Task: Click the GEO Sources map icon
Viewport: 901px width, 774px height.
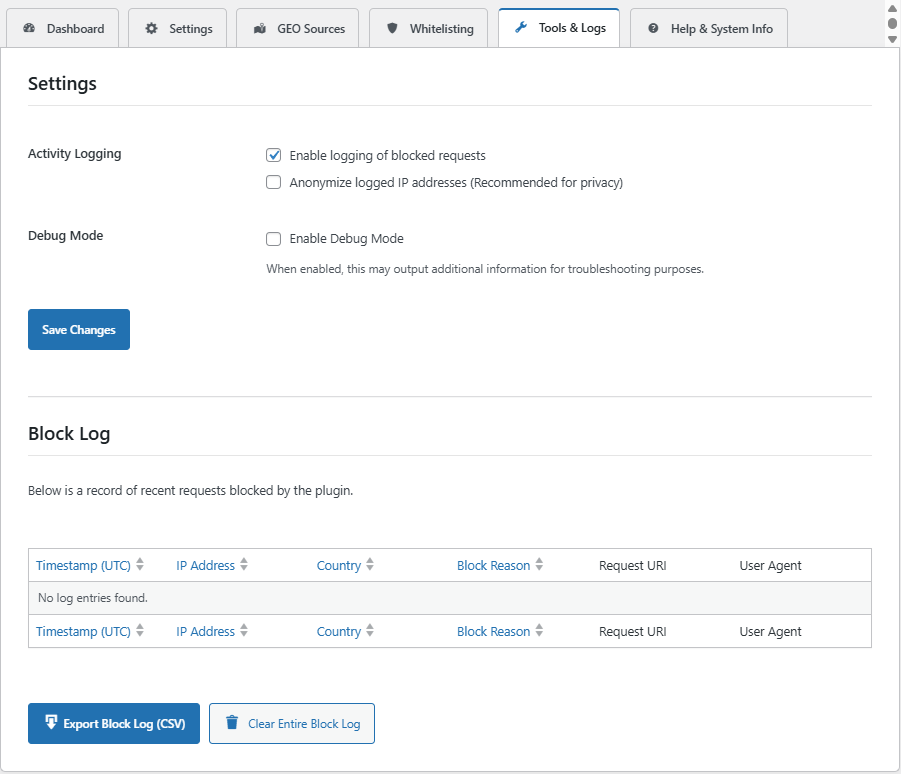Action: (x=259, y=29)
